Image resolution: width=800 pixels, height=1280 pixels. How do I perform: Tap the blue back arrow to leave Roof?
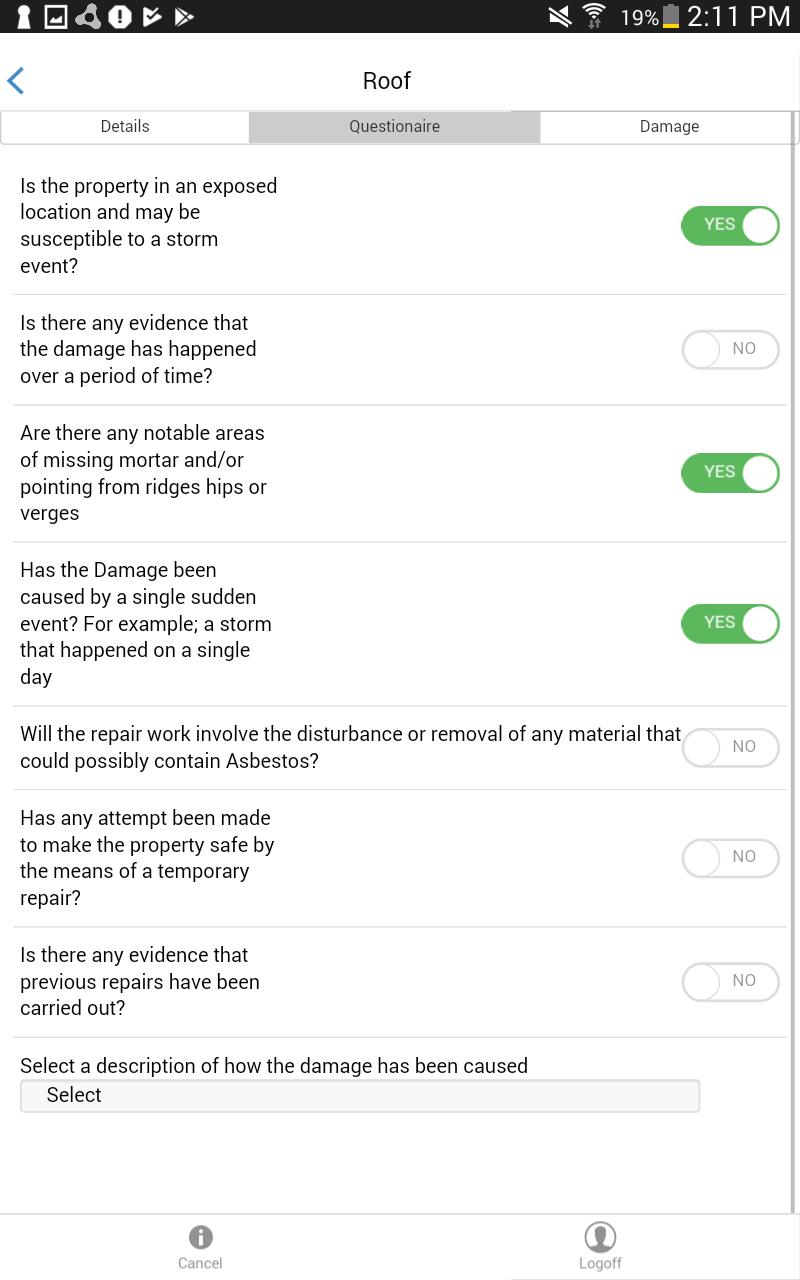(16, 80)
